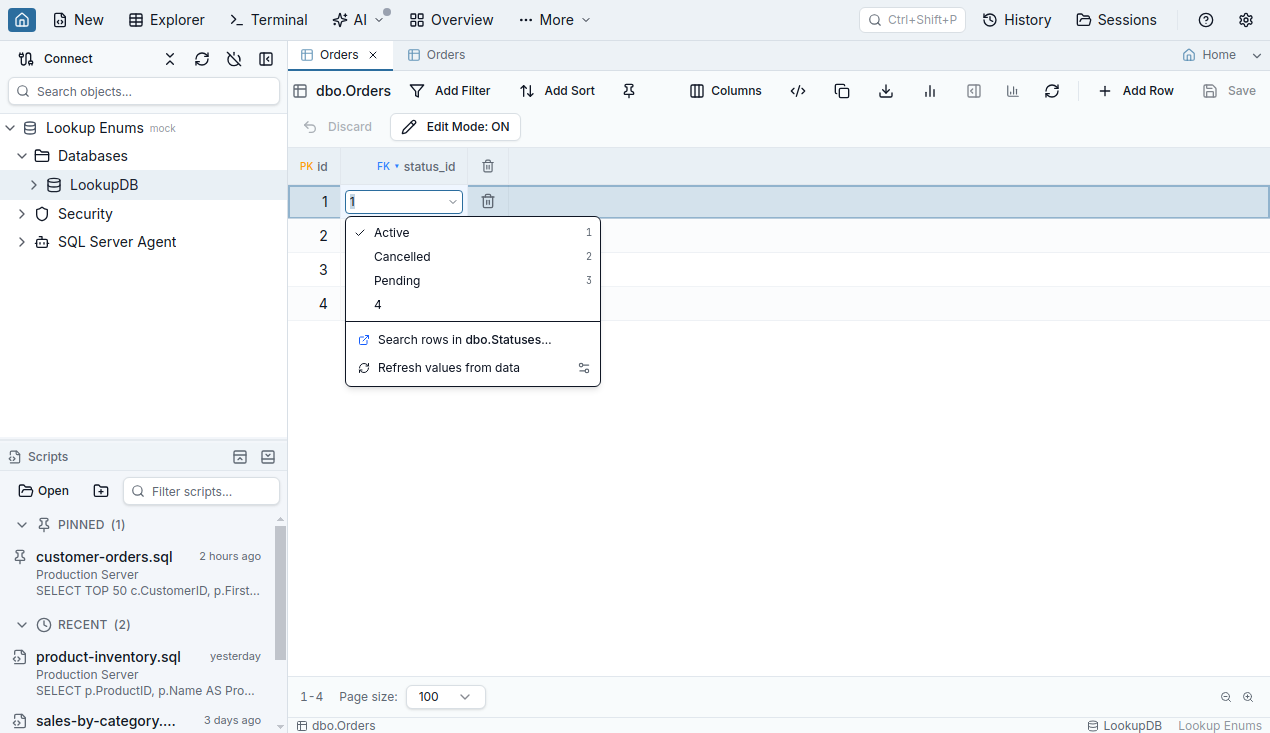Click Refresh values from data

(473, 368)
